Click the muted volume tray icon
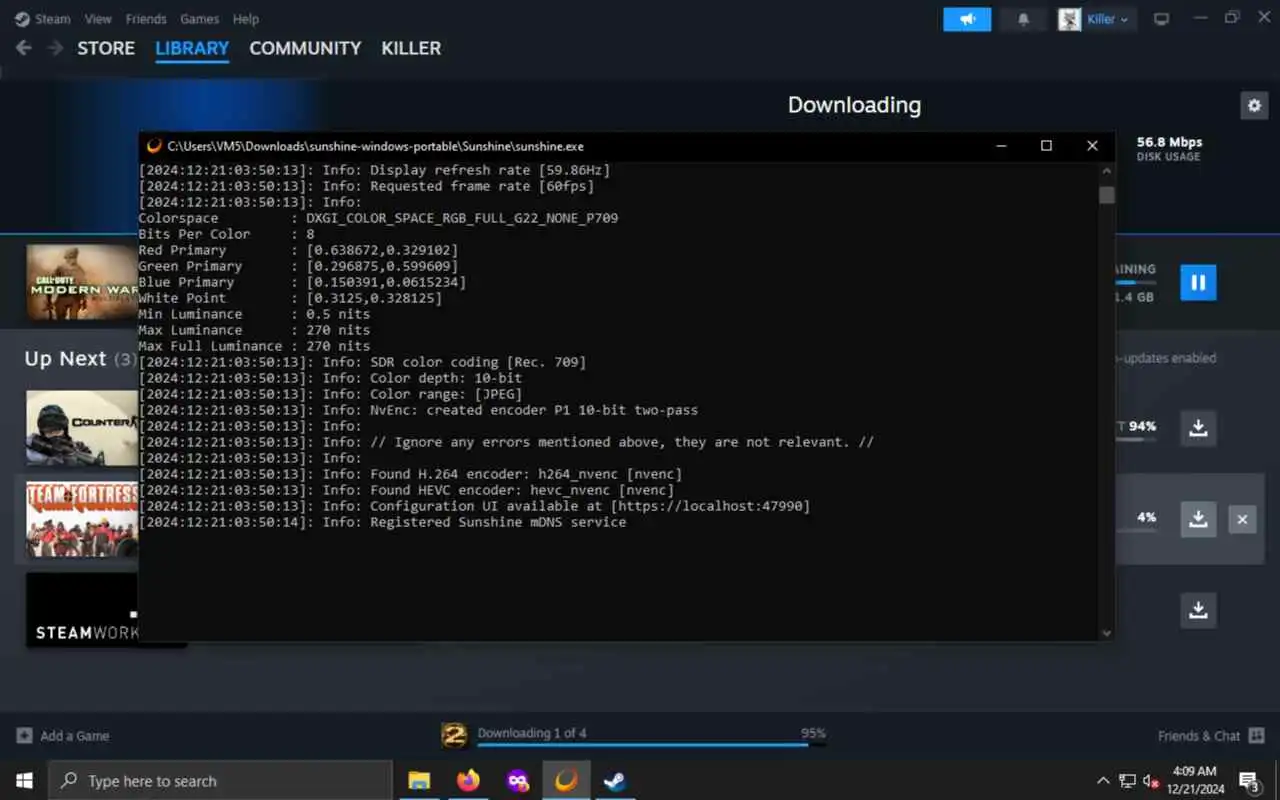The width and height of the screenshot is (1280, 800). (x=1151, y=780)
